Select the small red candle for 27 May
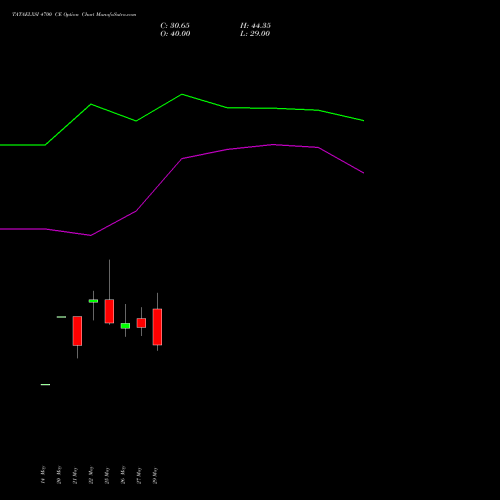 141,323
